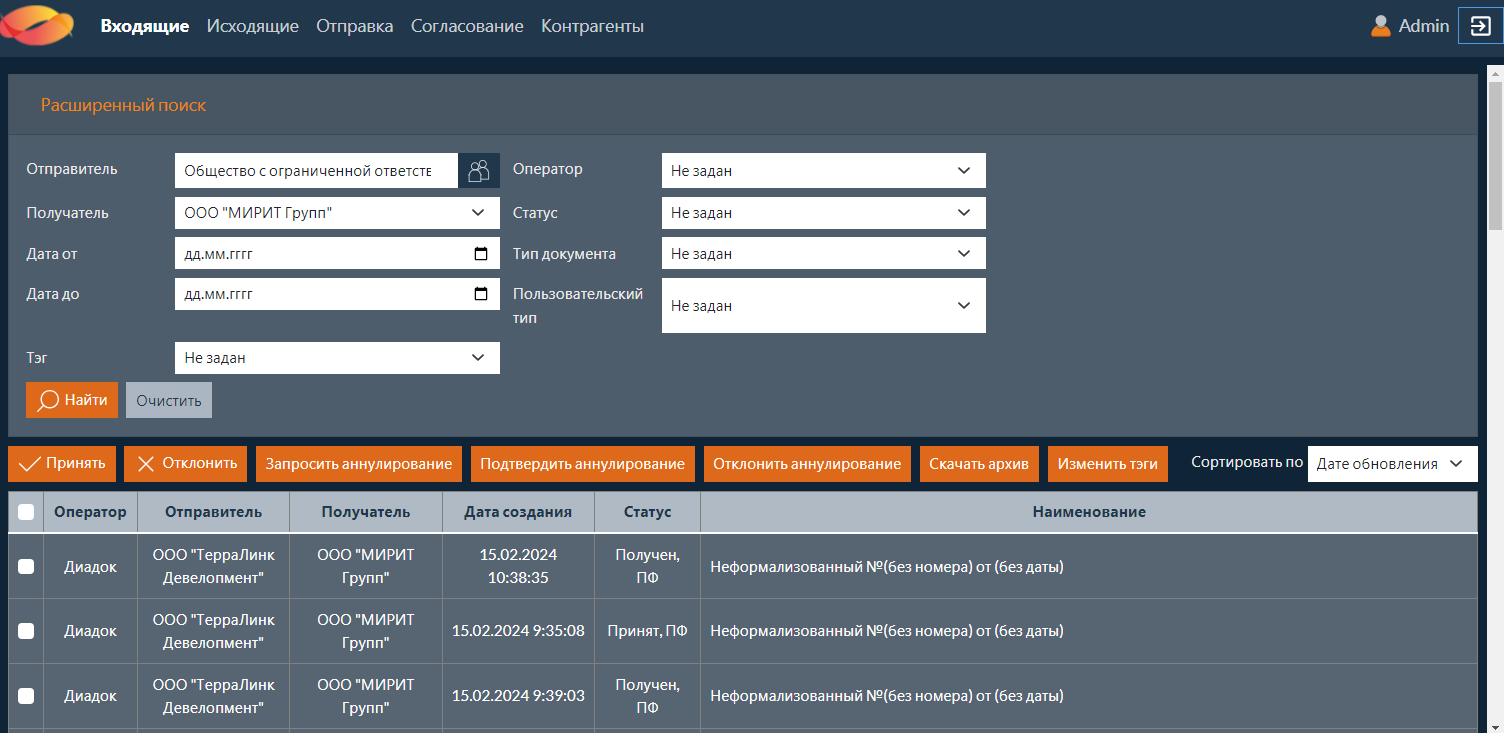Image resolution: width=1504 pixels, height=733 pixels.
Task: Click the sender in the 9:35:08 row
Action: 214,631
